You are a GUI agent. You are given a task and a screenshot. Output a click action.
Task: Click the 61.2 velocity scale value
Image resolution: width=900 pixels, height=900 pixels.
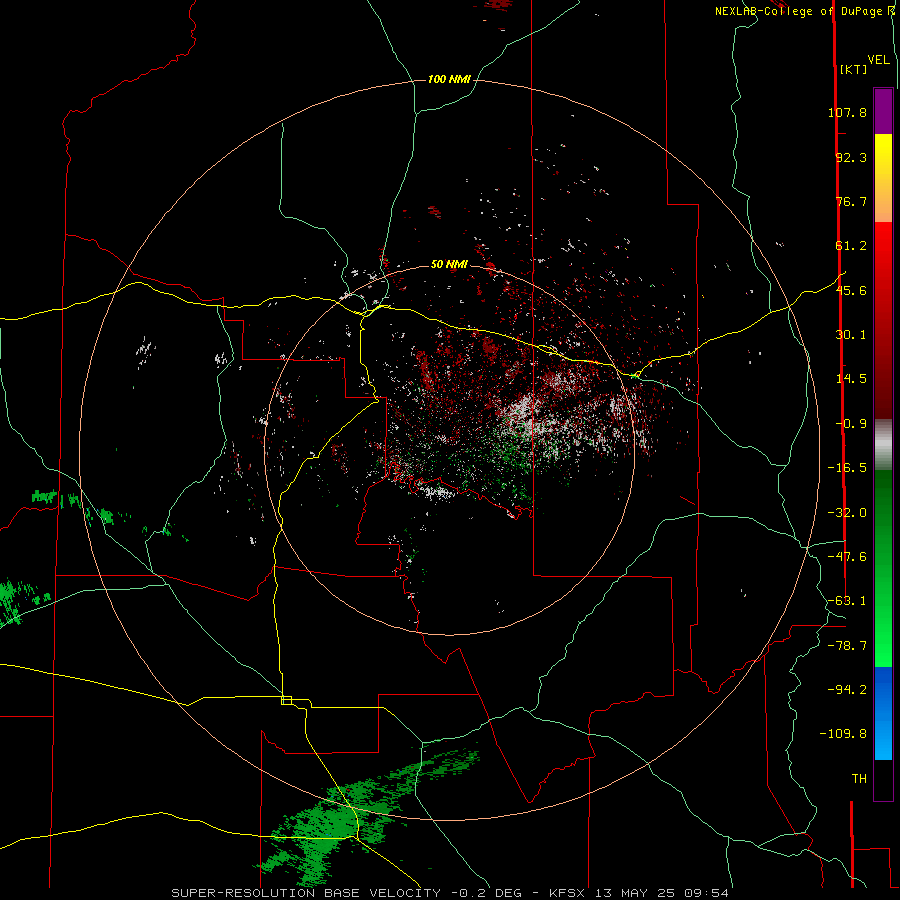(851, 246)
